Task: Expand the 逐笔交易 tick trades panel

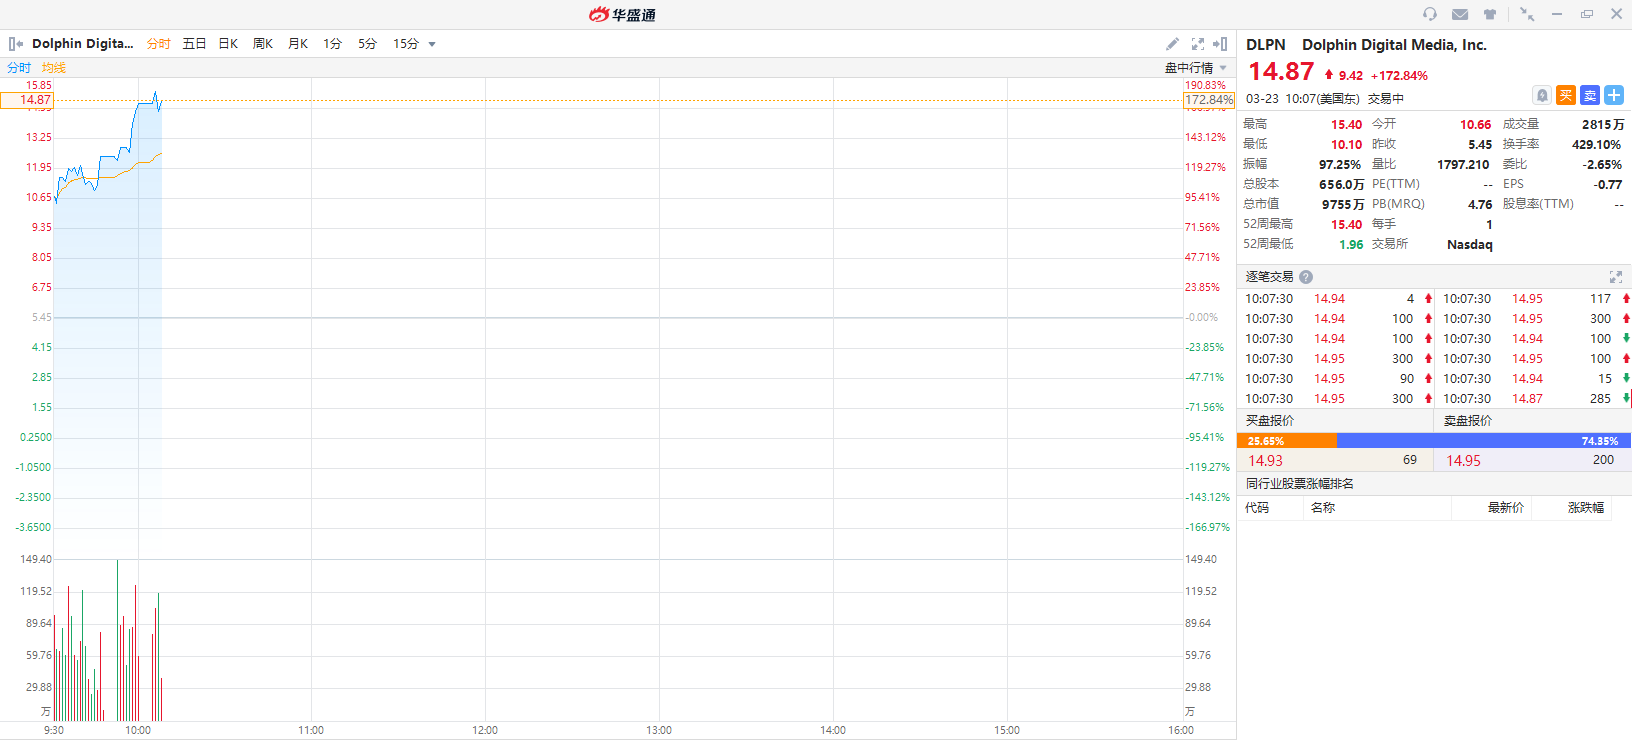Action: pos(1615,277)
